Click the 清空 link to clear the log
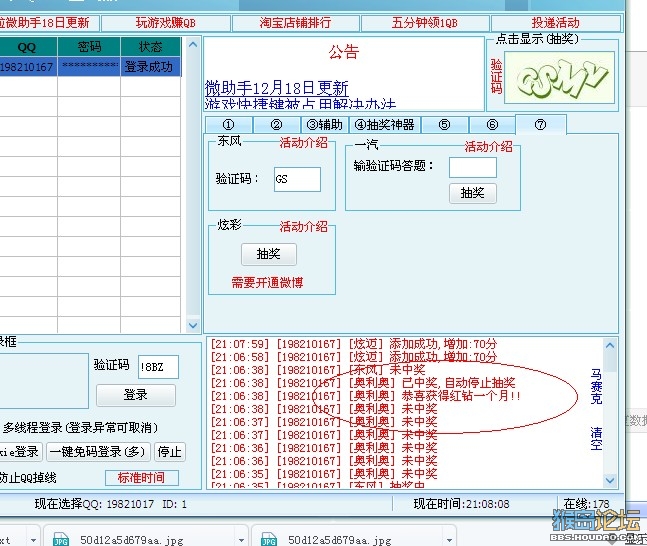The image size is (647, 546). tap(596, 439)
